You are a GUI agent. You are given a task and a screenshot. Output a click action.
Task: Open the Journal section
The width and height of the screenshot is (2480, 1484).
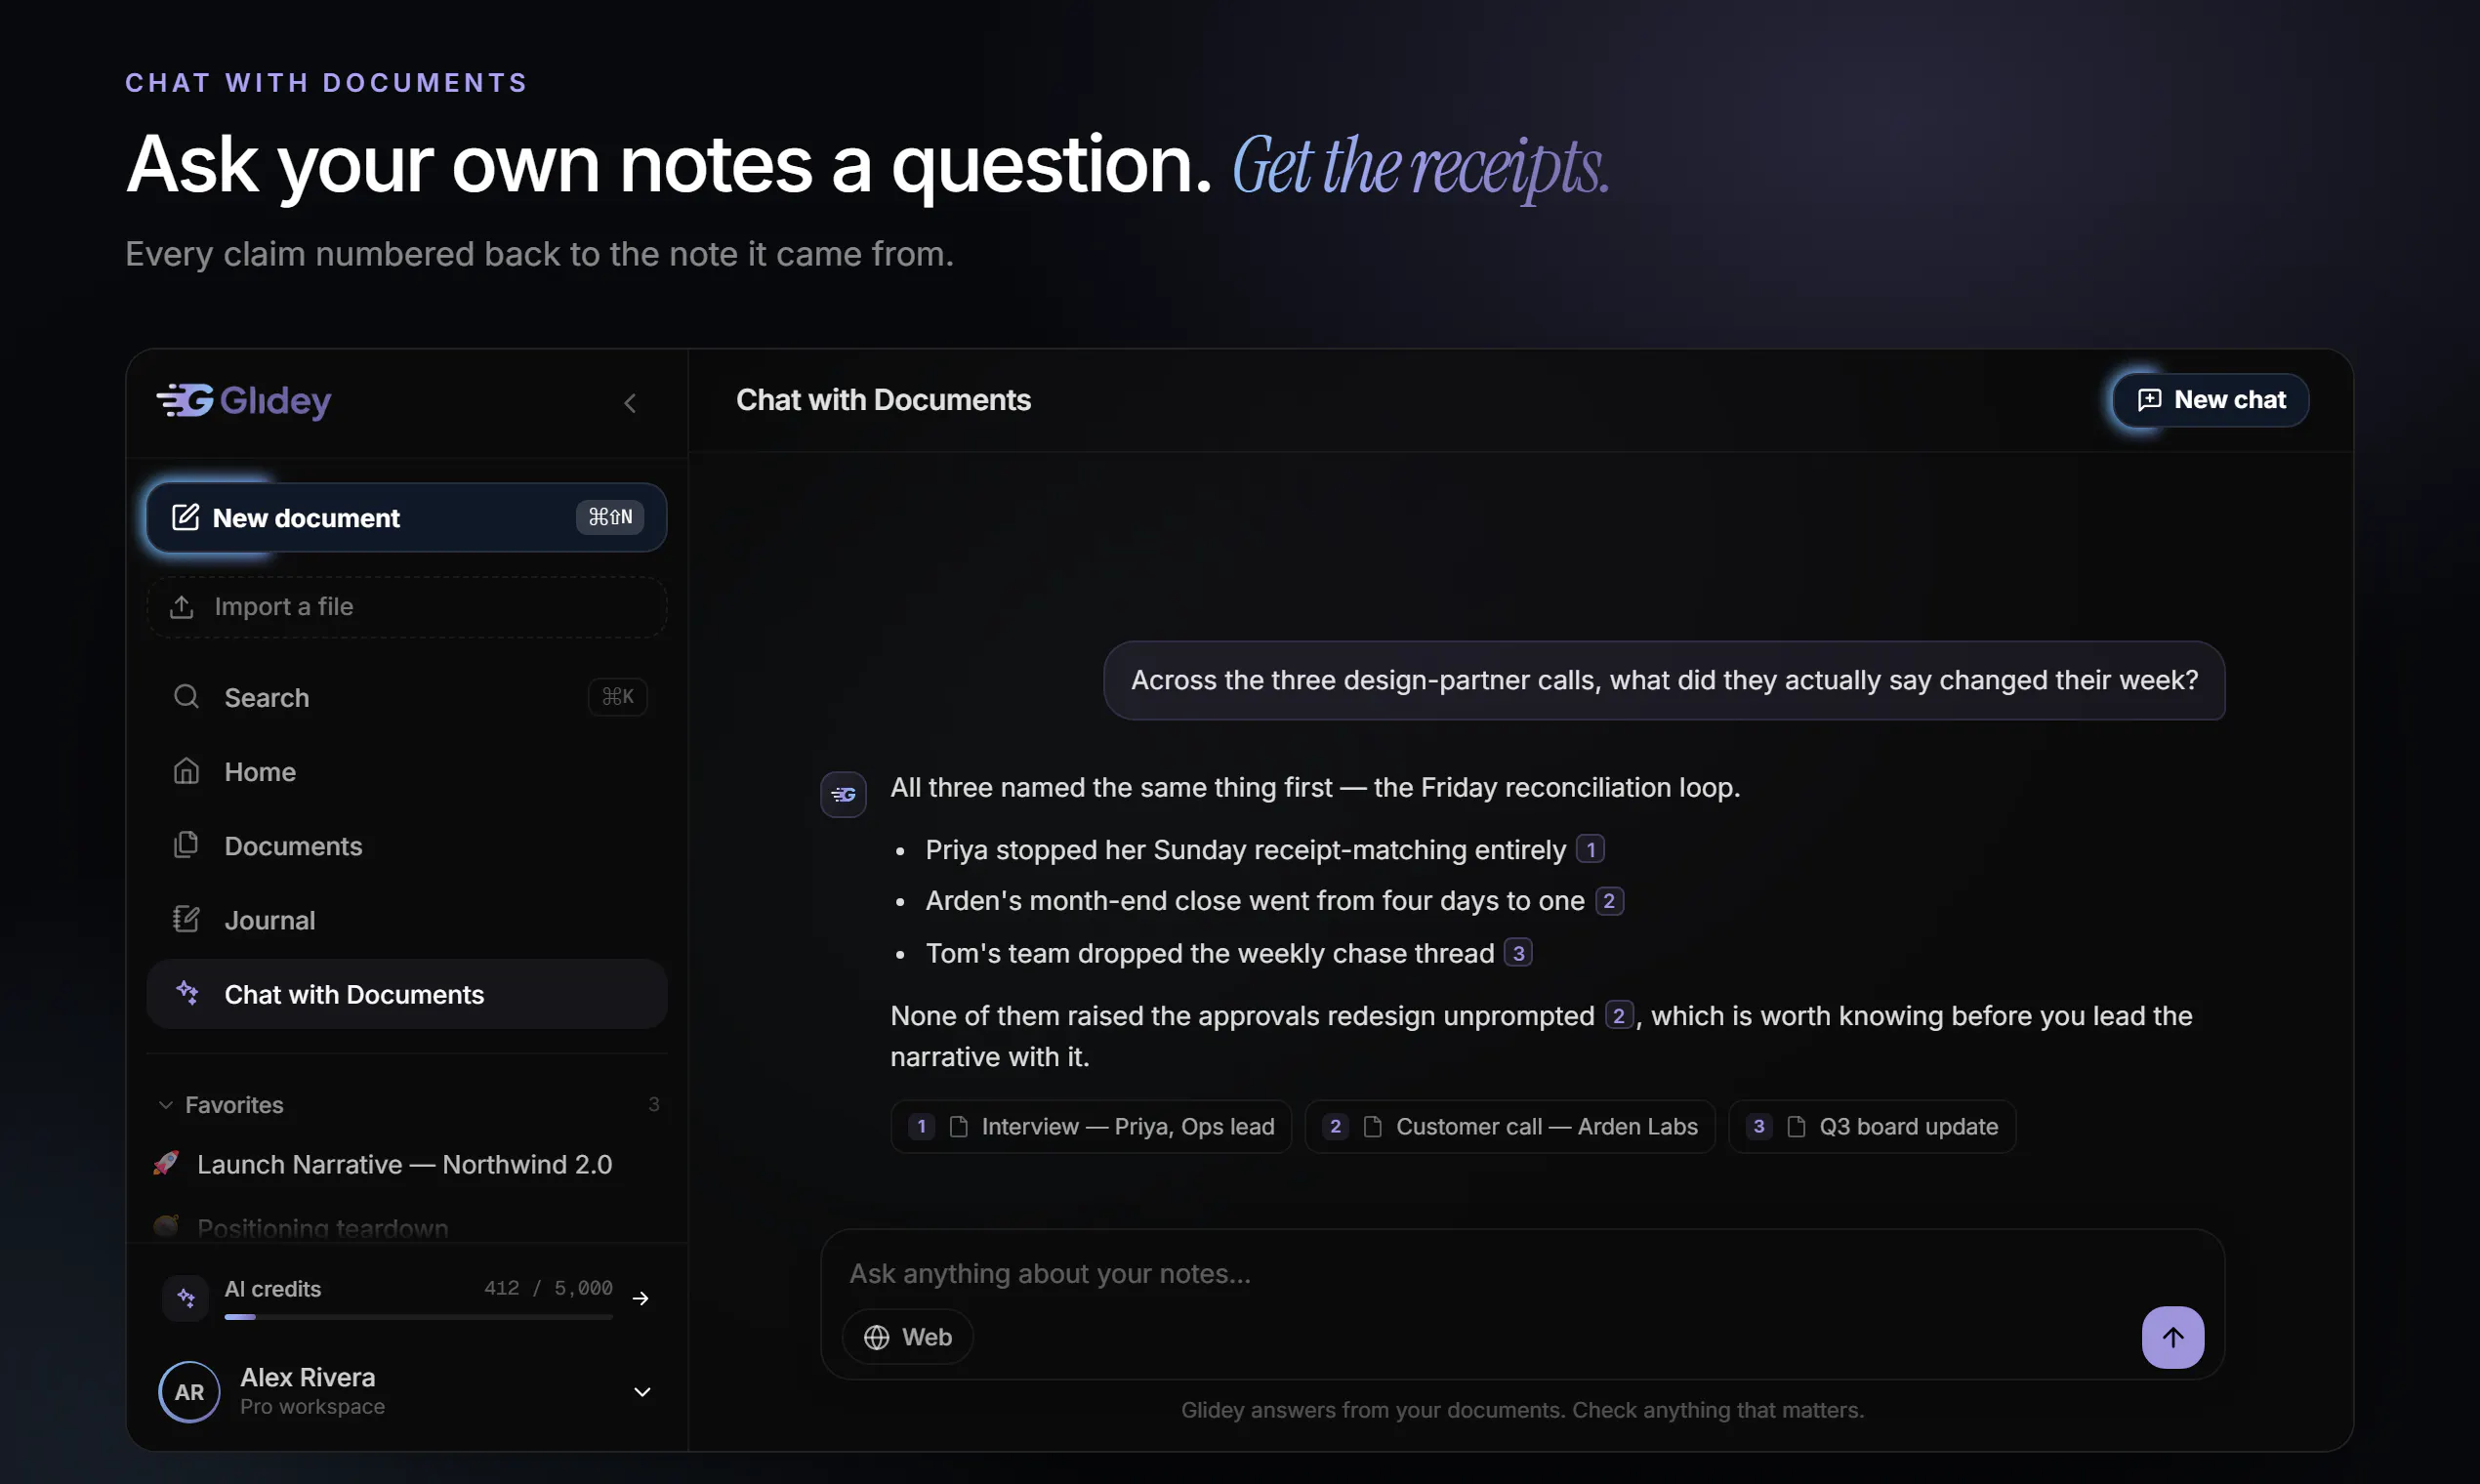click(x=406, y=920)
